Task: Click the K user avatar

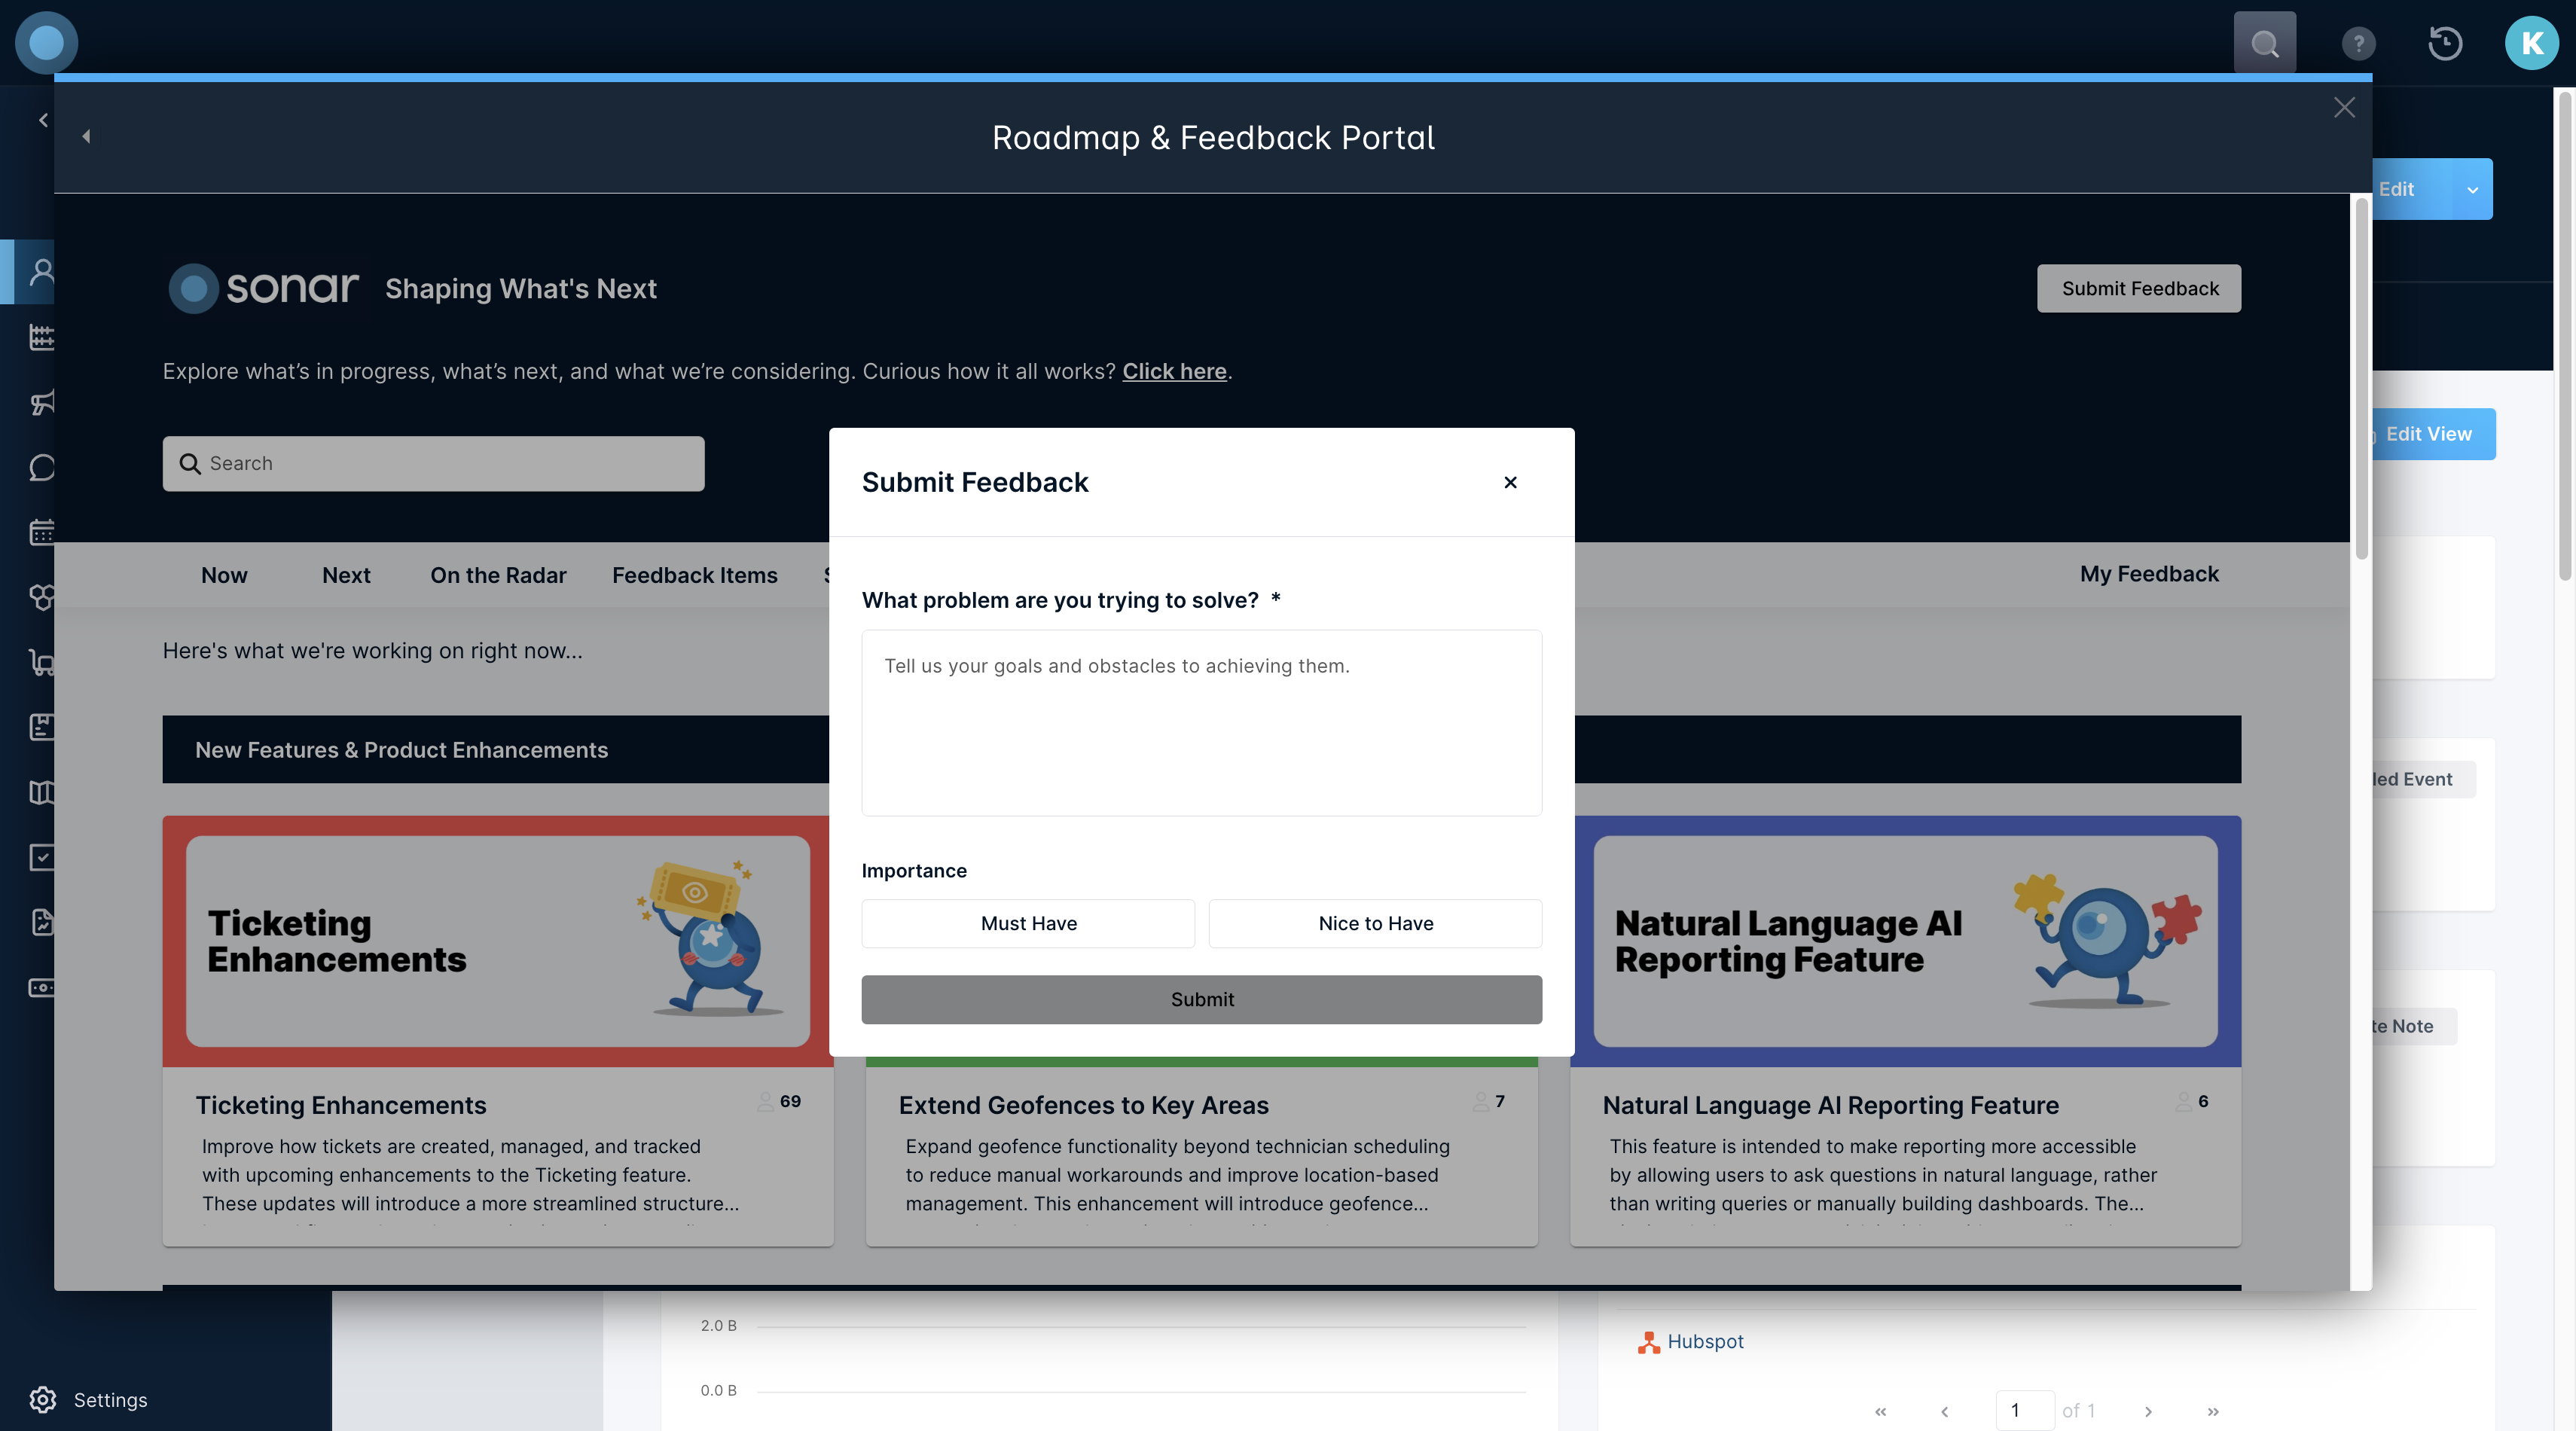Action: pyautogui.click(x=2531, y=43)
